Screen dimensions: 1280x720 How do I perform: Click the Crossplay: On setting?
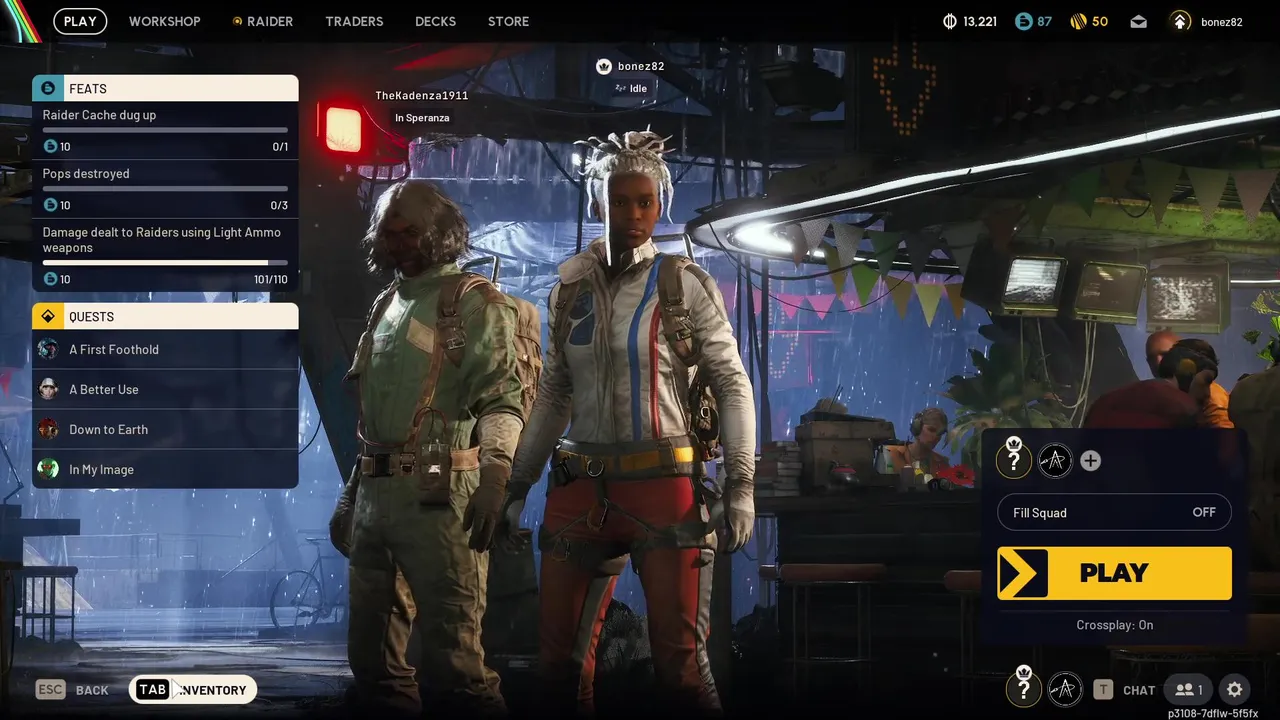pyautogui.click(x=1114, y=625)
